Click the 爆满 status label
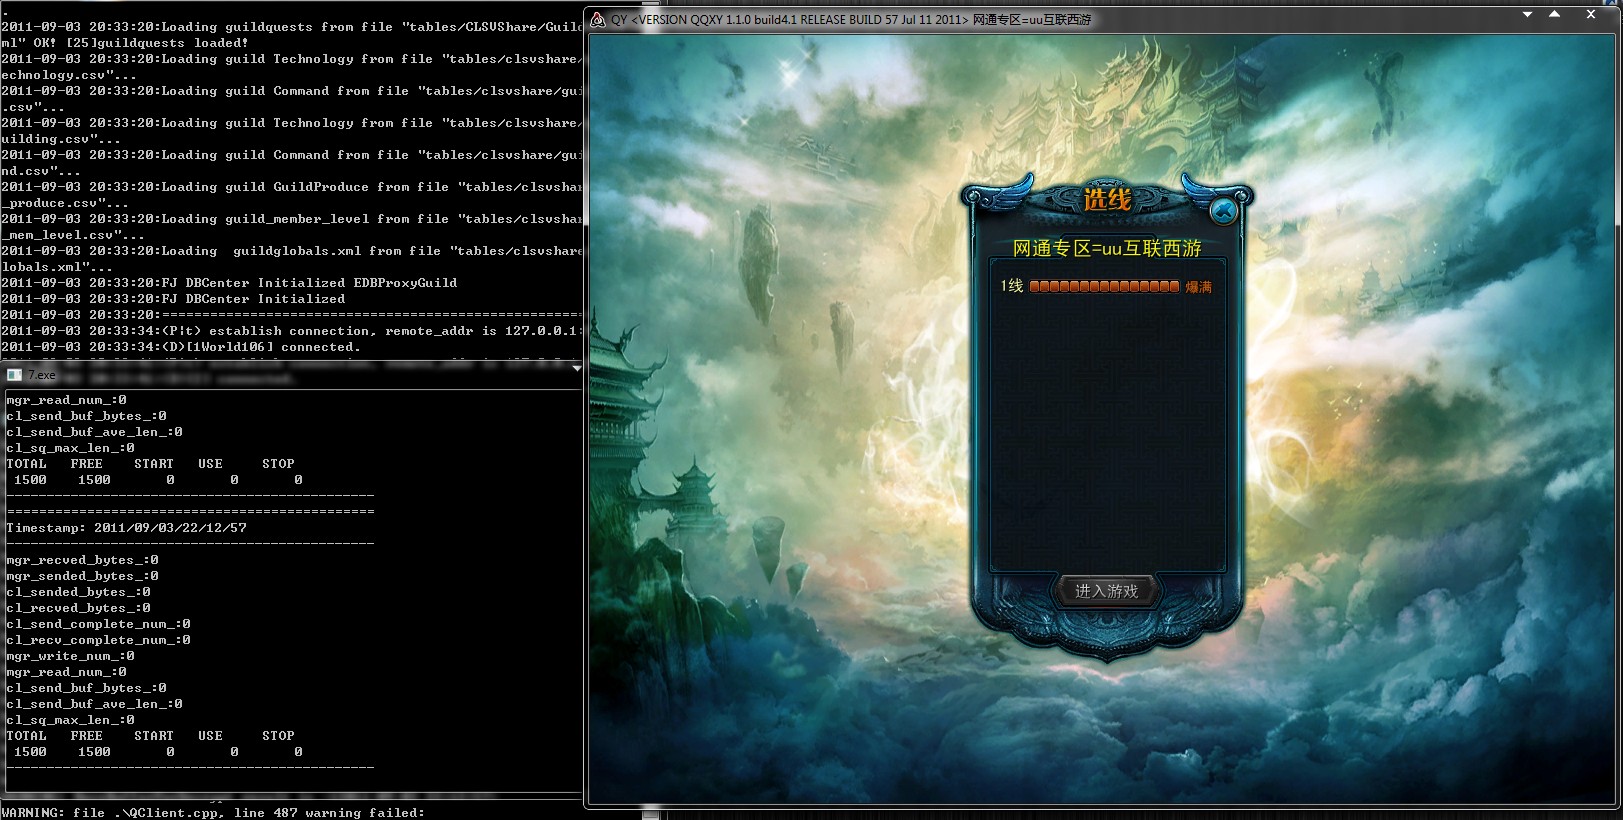This screenshot has width=1623, height=820. [x=1198, y=287]
